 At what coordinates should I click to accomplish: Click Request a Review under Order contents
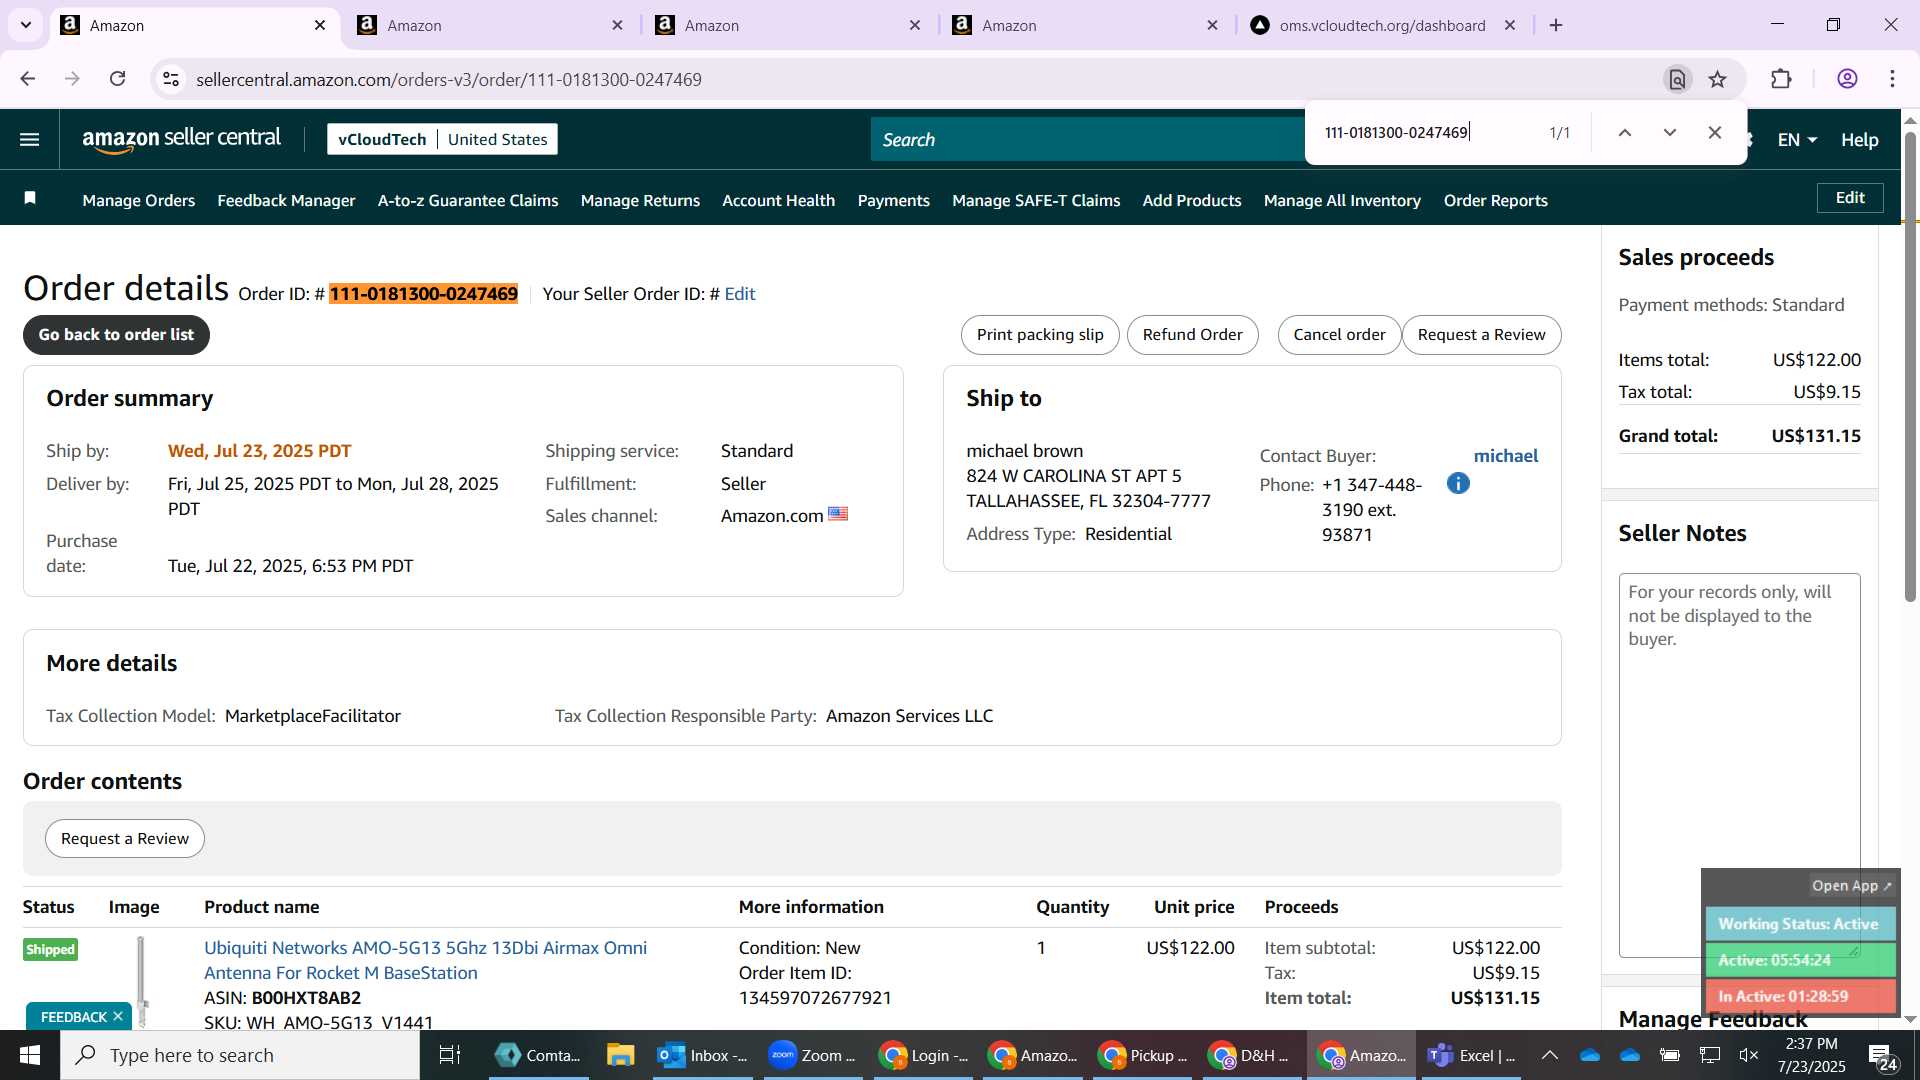click(x=125, y=838)
